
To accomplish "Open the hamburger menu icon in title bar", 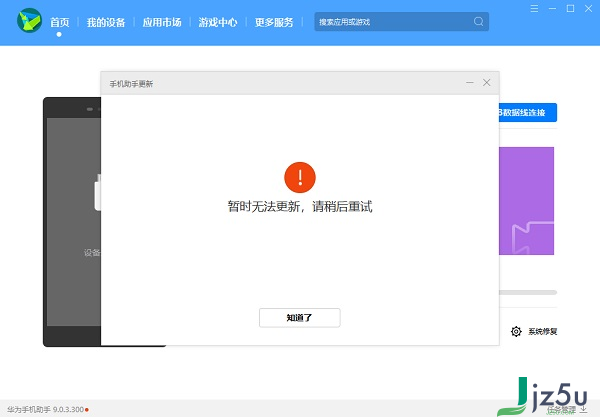I will (x=534, y=8).
